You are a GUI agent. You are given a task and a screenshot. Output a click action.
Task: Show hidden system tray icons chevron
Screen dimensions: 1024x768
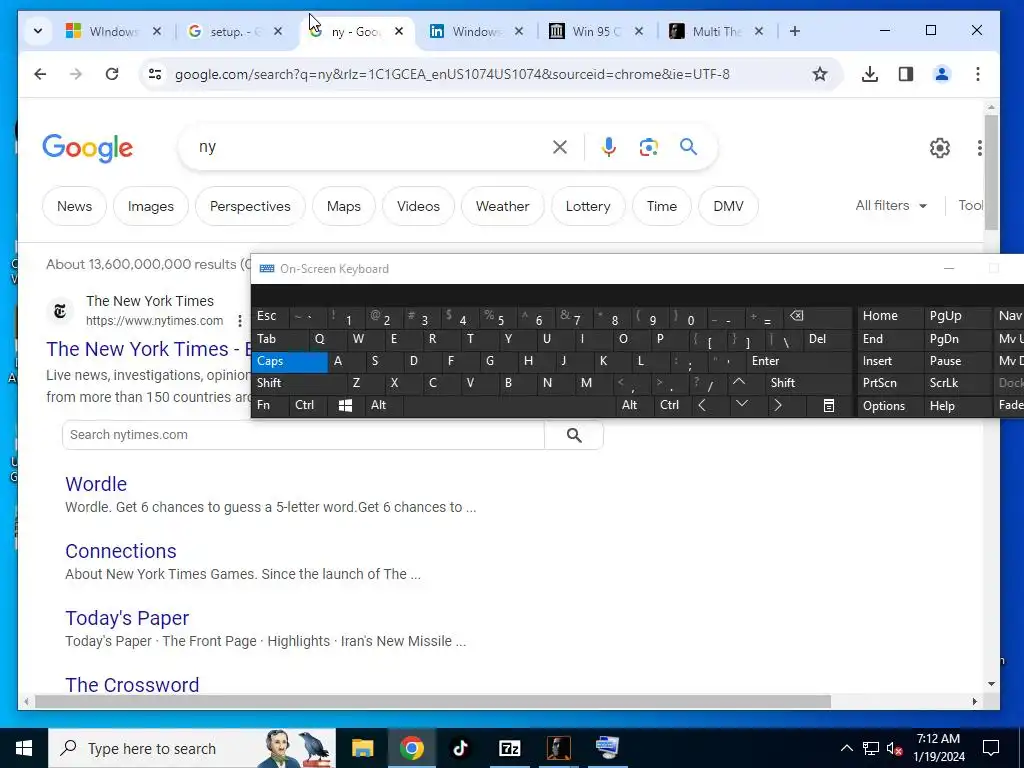pos(846,748)
